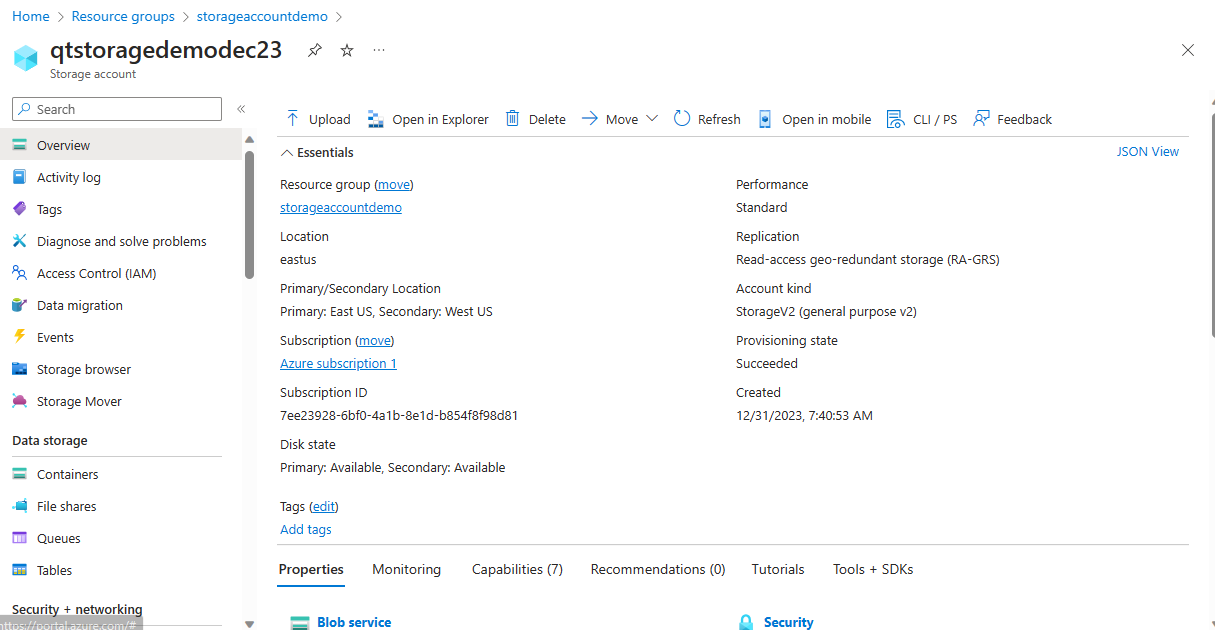Open storageaccountdemo breadcrumb link

coord(262,17)
